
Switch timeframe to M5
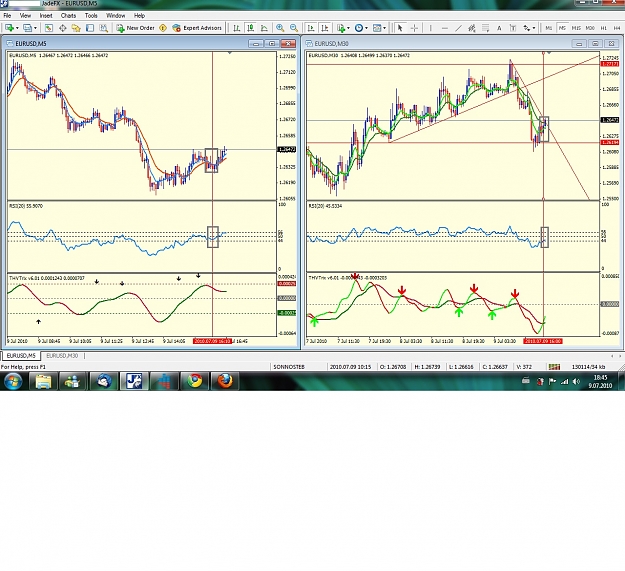point(562,28)
